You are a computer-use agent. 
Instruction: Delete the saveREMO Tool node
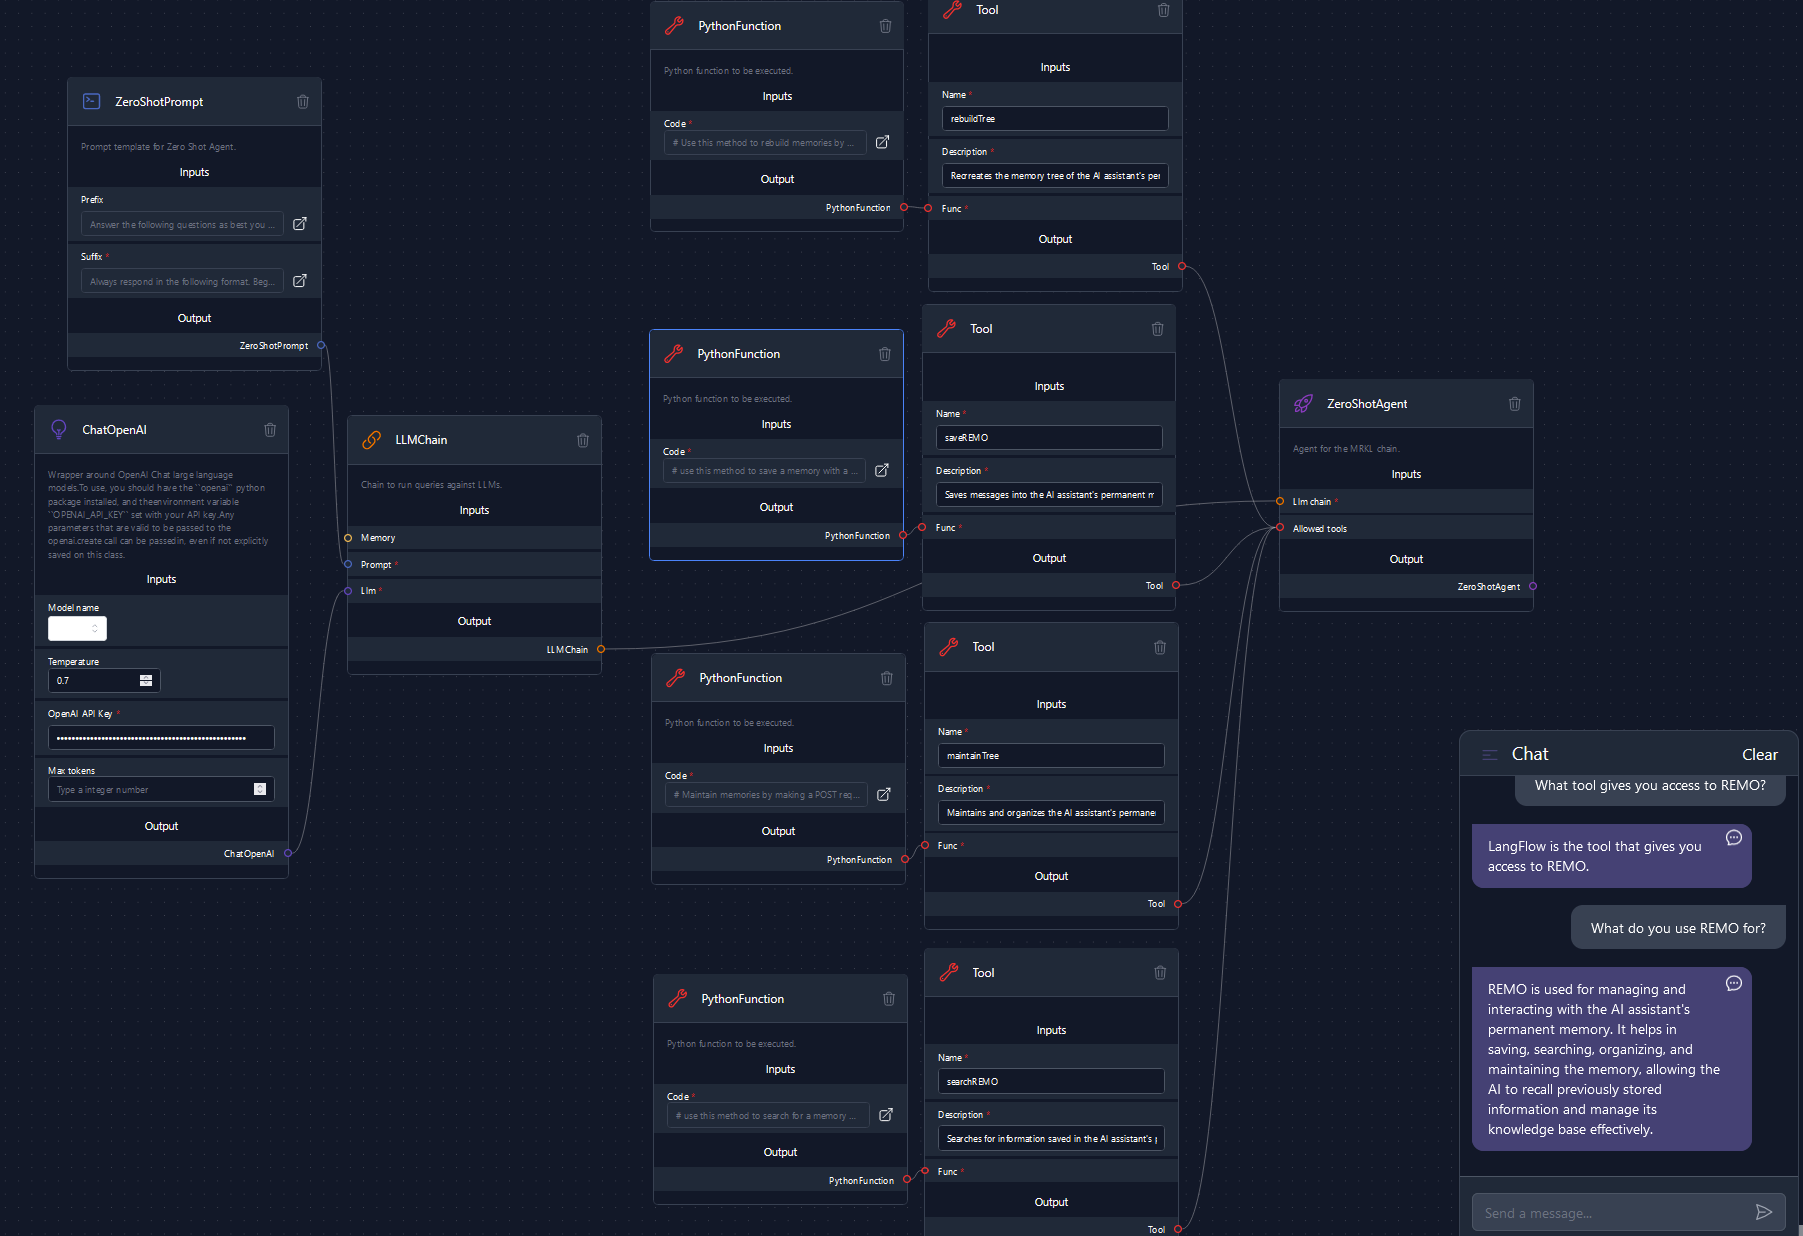tap(1157, 329)
